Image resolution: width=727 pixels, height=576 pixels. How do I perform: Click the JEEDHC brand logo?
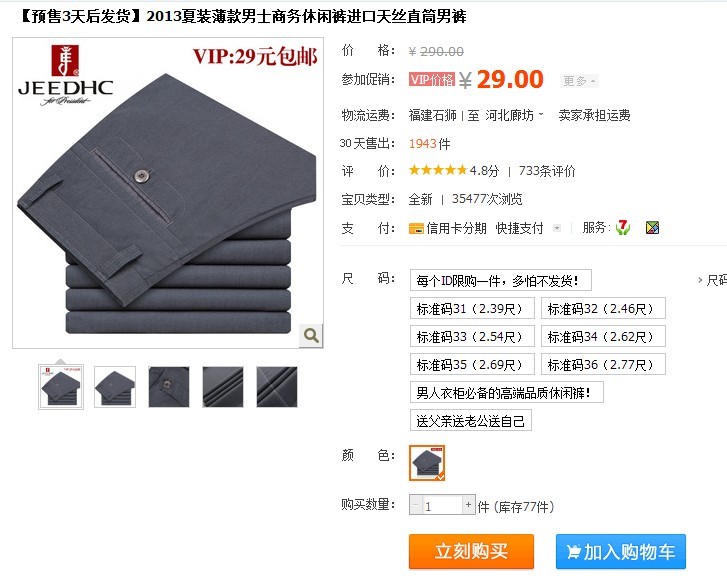[x=65, y=75]
